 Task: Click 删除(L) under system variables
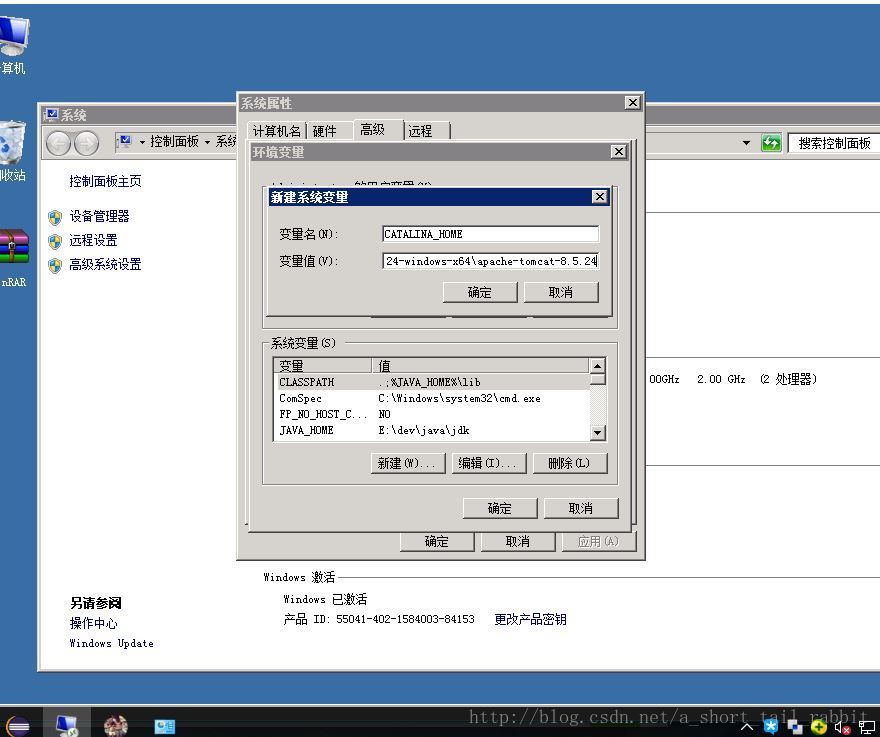tap(570, 463)
